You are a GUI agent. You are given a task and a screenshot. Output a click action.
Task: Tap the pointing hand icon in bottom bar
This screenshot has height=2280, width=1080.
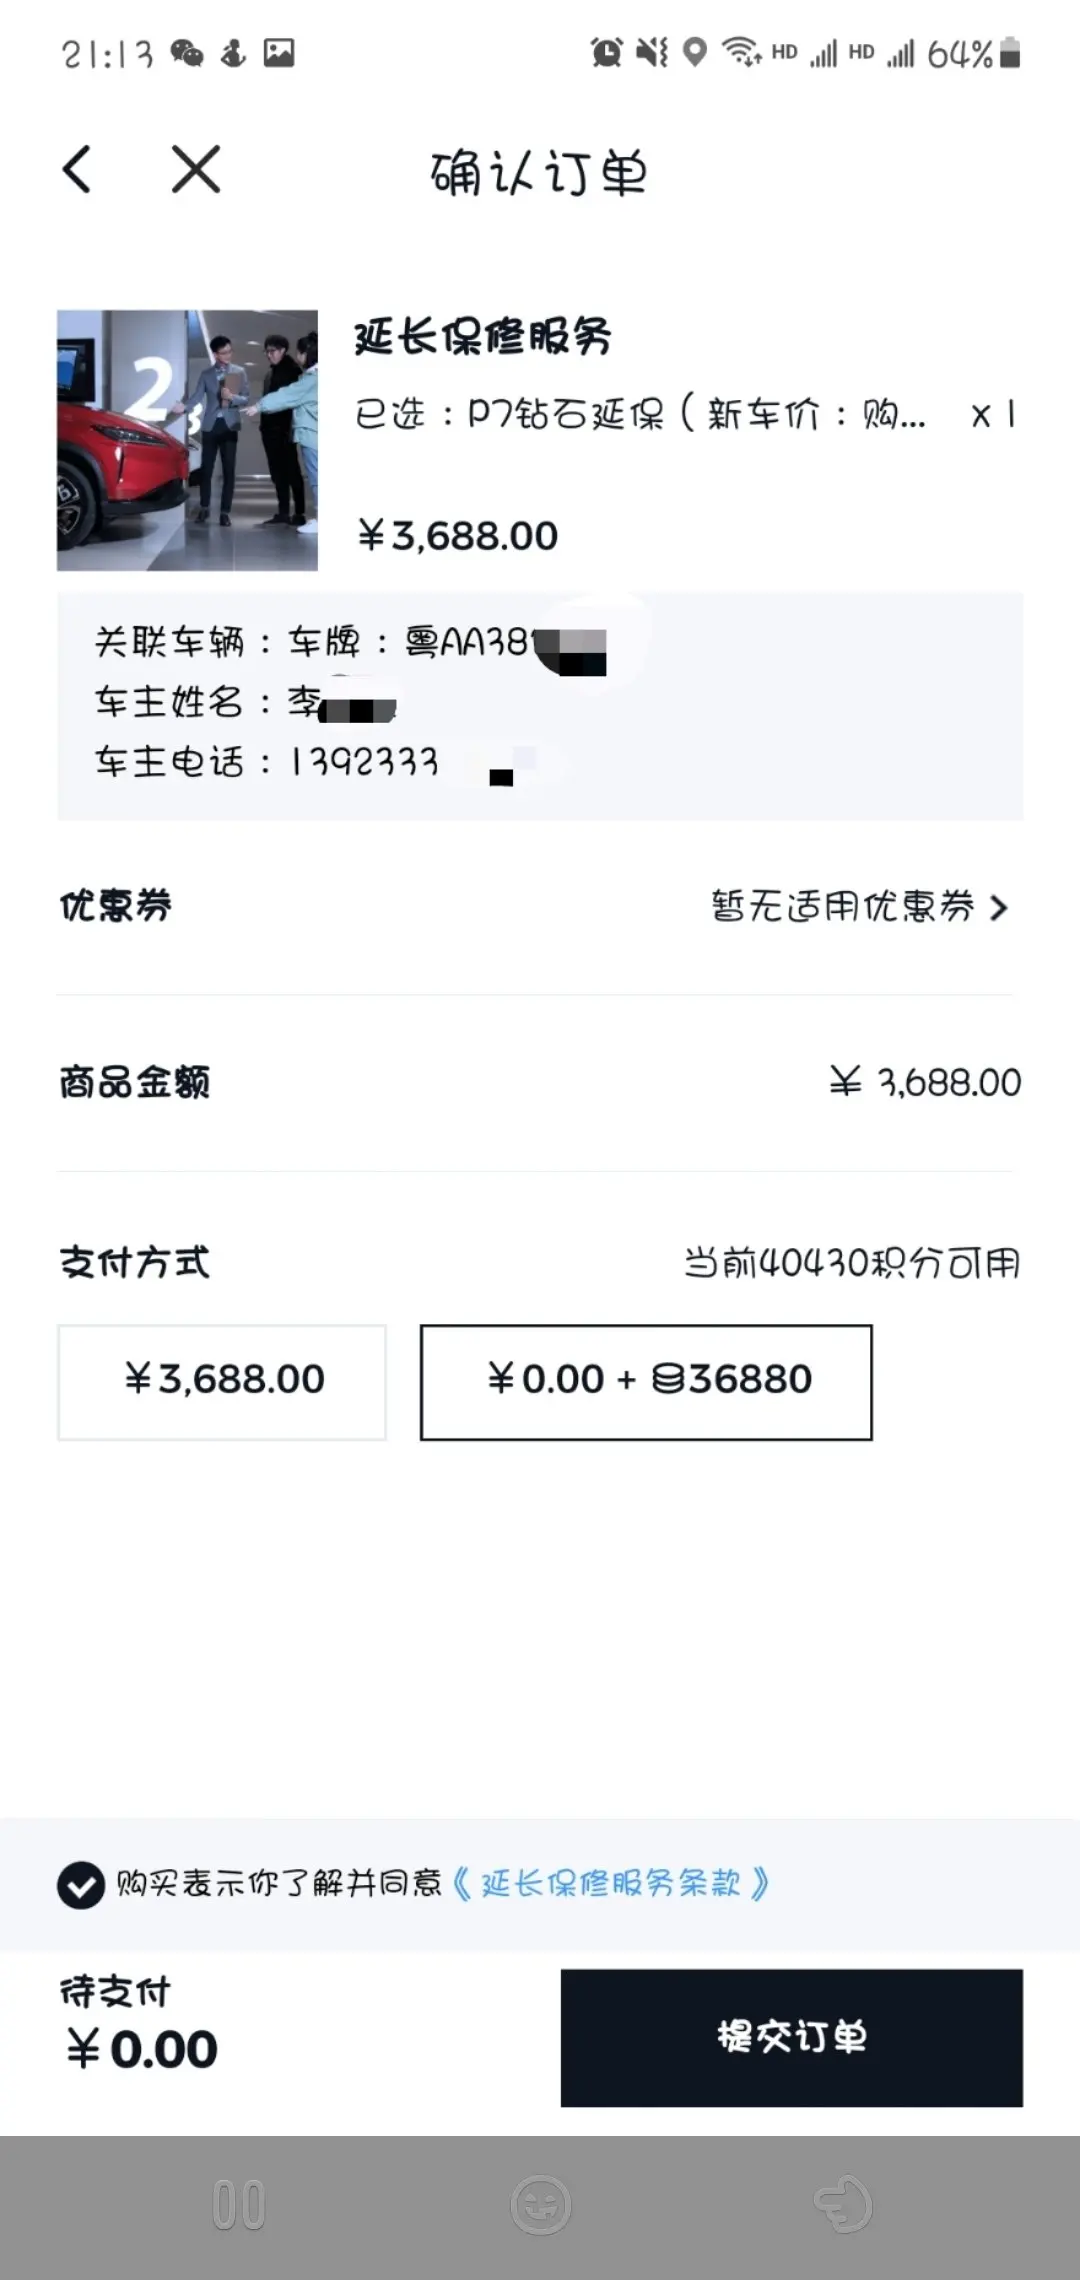click(842, 2205)
